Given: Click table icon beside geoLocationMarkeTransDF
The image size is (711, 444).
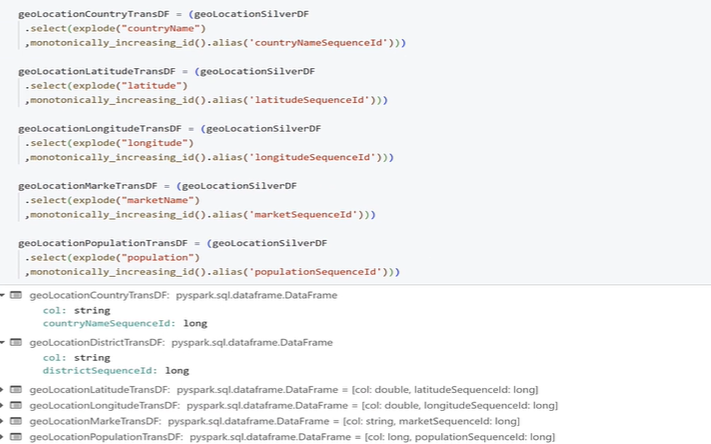Looking at the screenshot, I should (16, 421).
